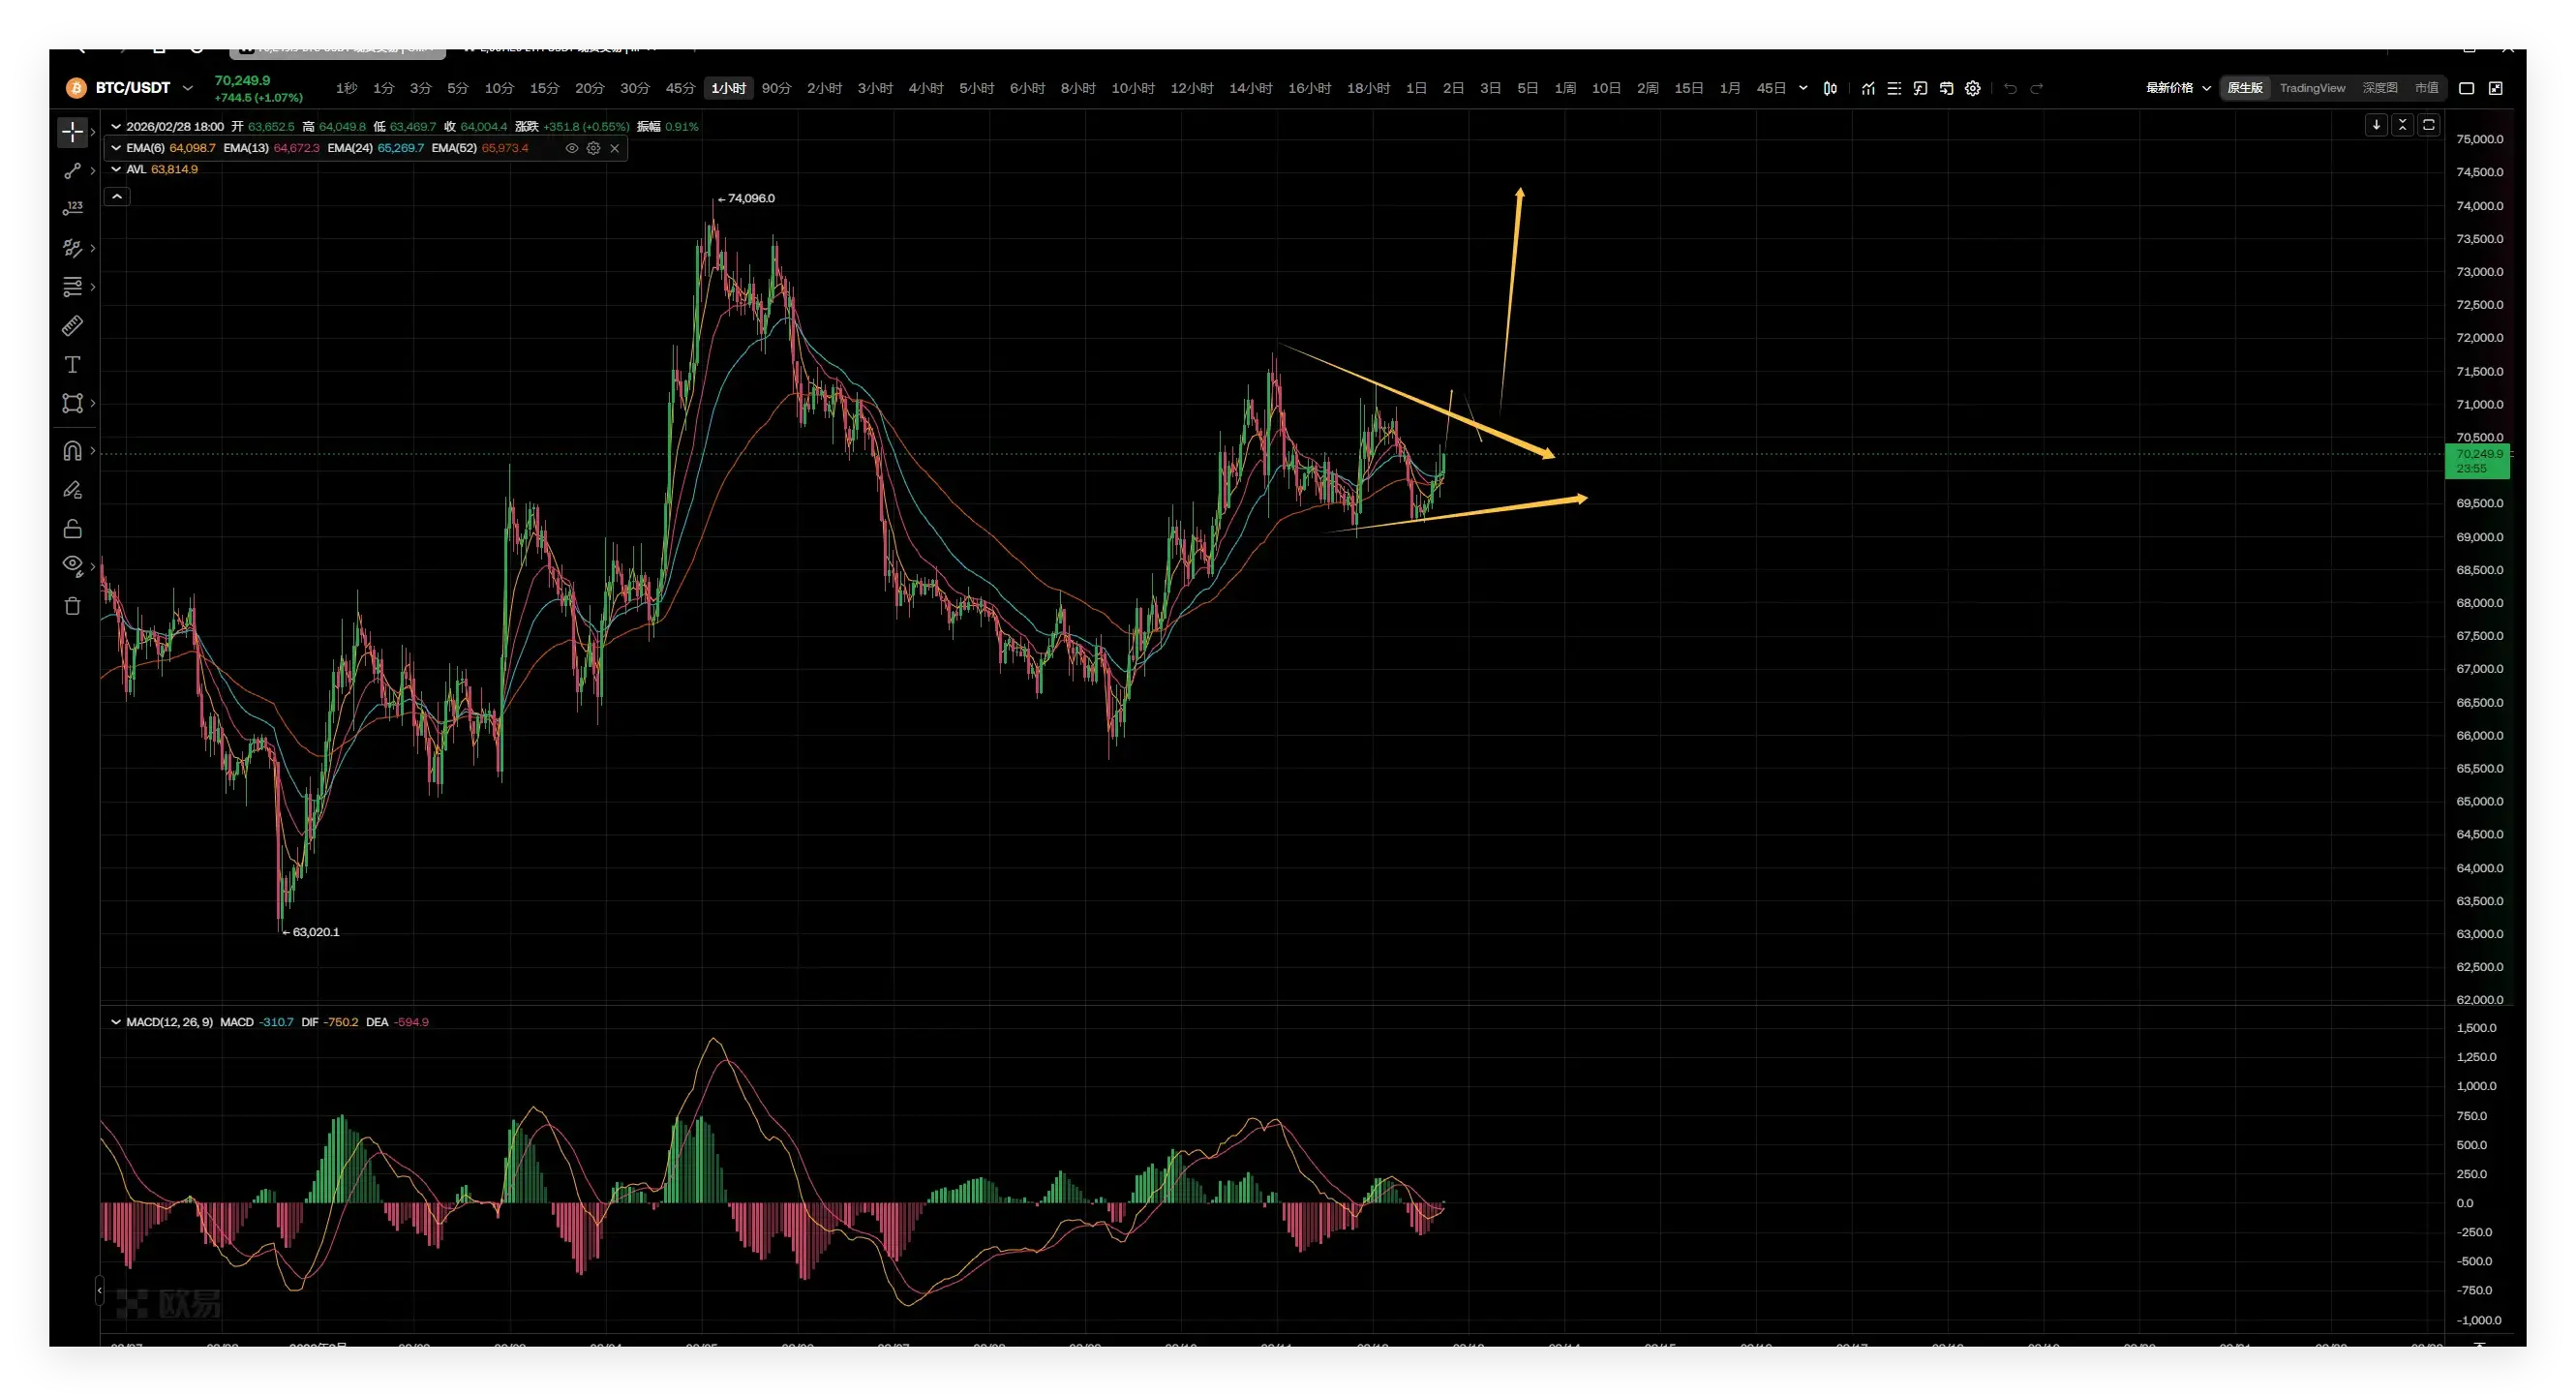Open the candlestick chart style selector
2576x1396 pixels.
[x=1830, y=88]
